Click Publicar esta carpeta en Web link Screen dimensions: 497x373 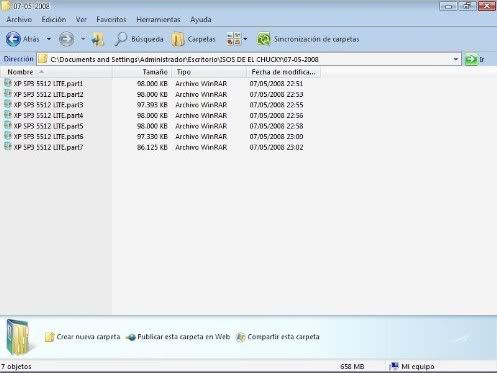[184, 337]
